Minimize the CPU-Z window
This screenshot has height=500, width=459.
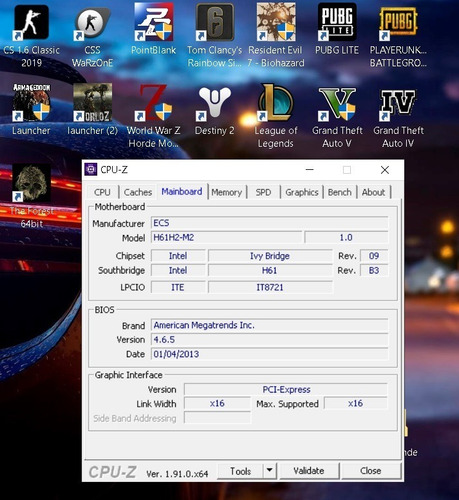(x=310, y=170)
